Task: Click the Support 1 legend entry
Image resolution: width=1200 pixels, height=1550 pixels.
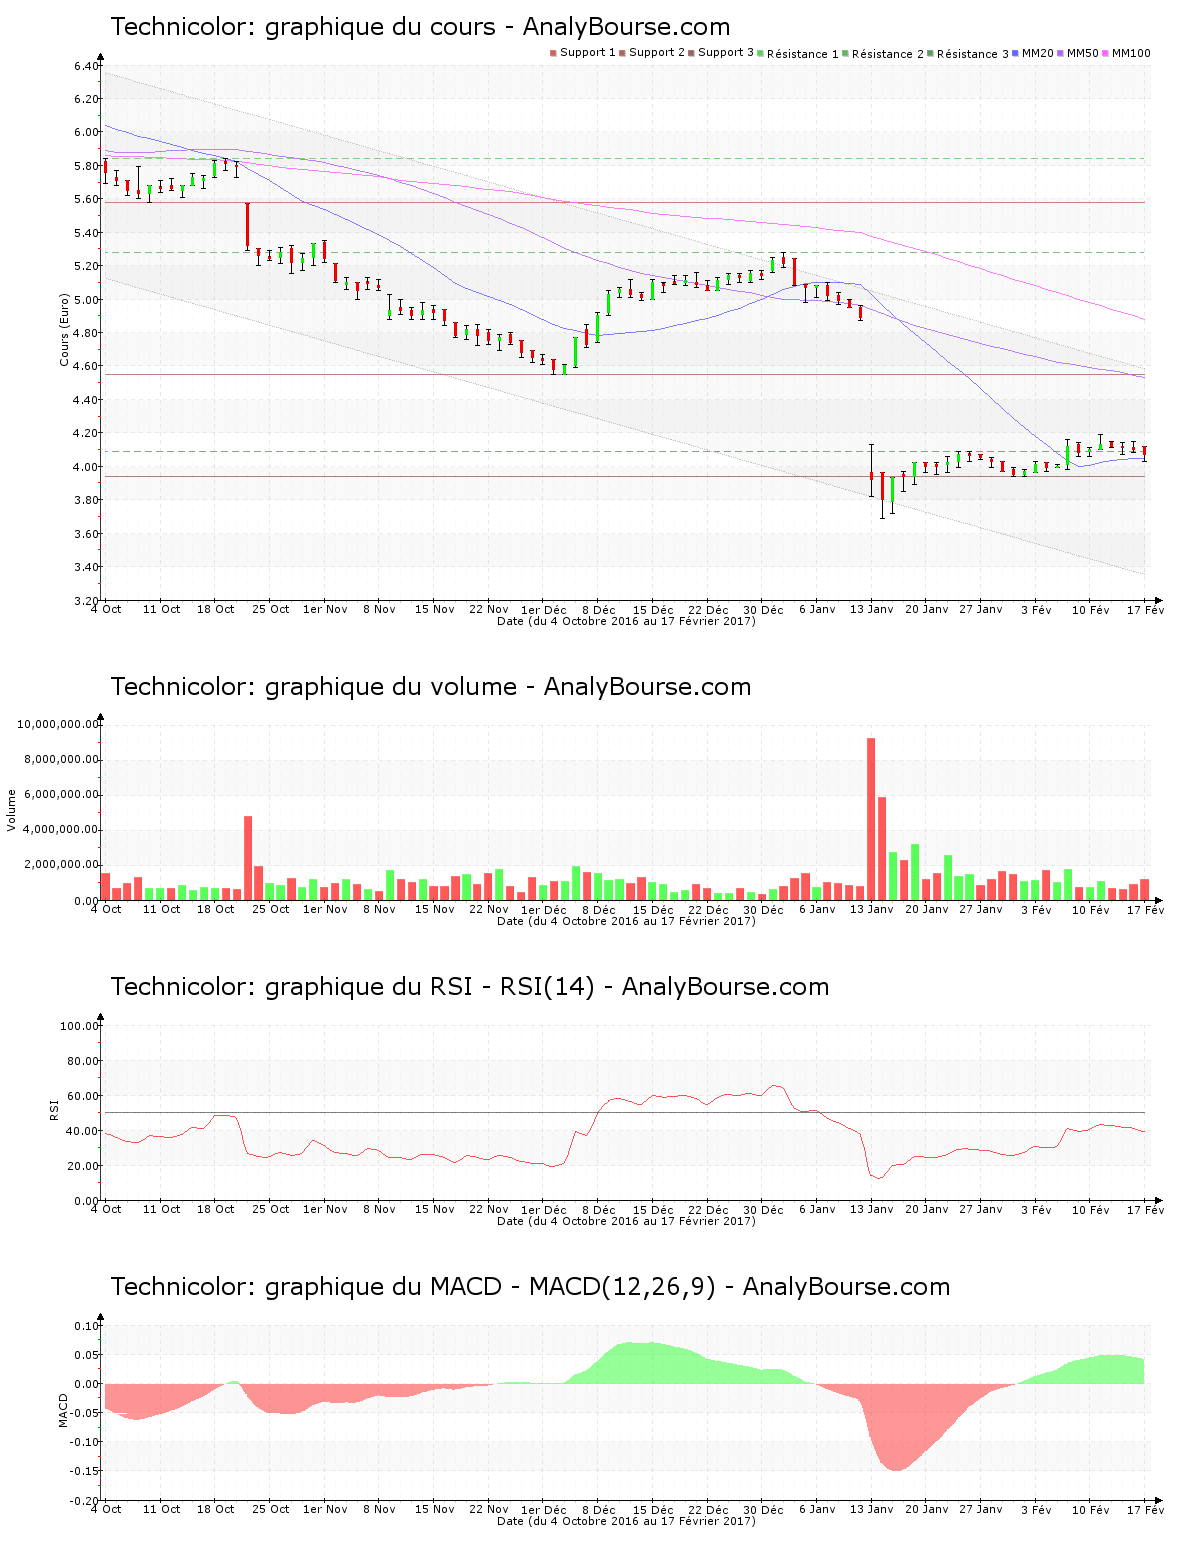Action: click(x=583, y=53)
